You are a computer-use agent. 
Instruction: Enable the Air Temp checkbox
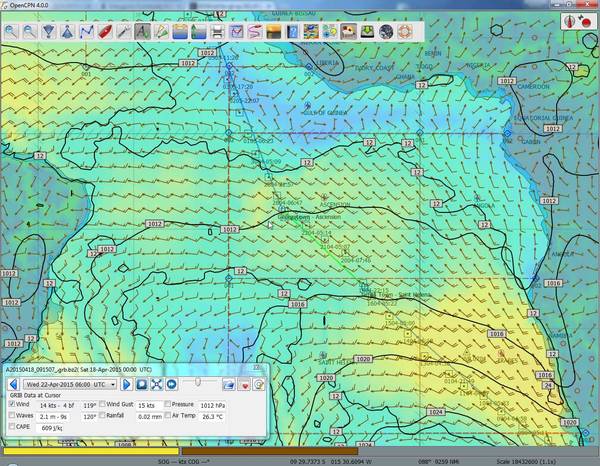coord(168,415)
